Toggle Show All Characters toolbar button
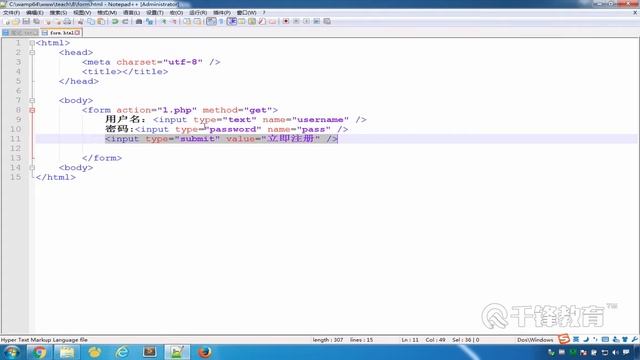640x360 pixels. (x=221, y=21)
